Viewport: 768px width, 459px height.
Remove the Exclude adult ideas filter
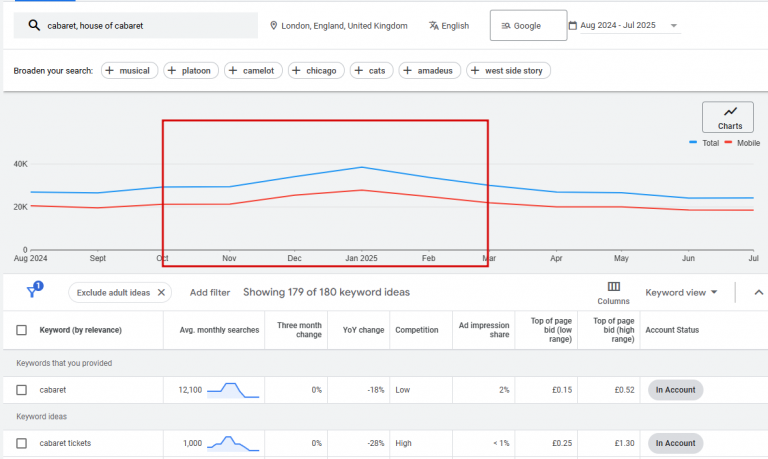click(161, 292)
